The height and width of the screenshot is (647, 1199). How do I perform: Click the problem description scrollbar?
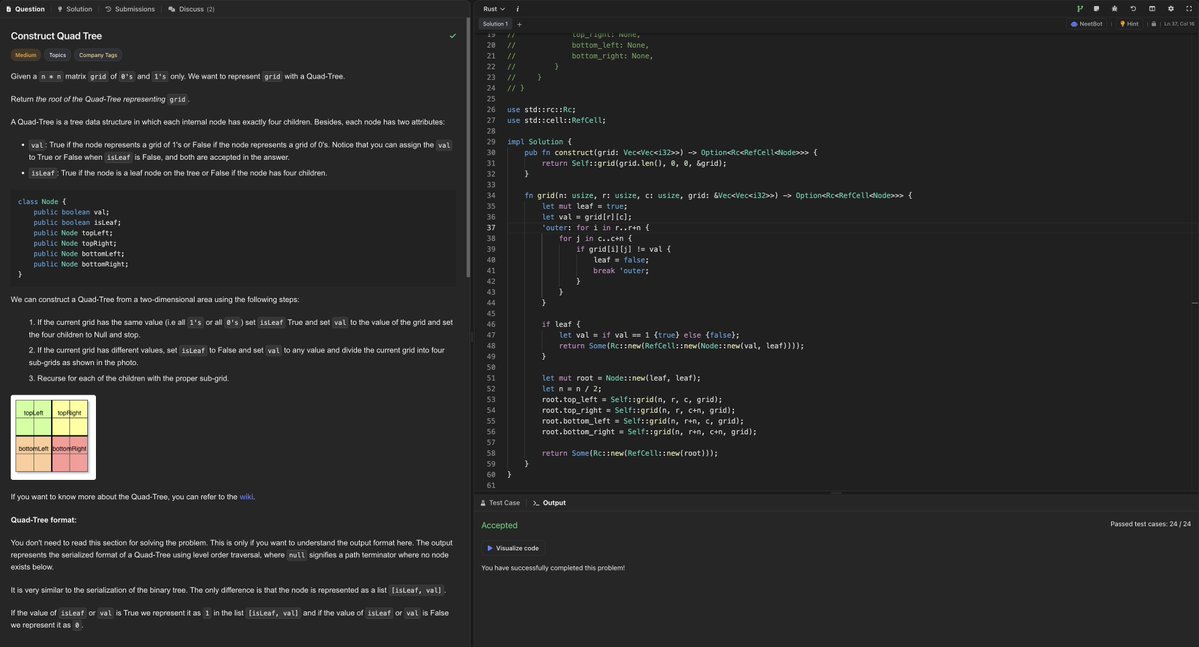click(x=468, y=149)
